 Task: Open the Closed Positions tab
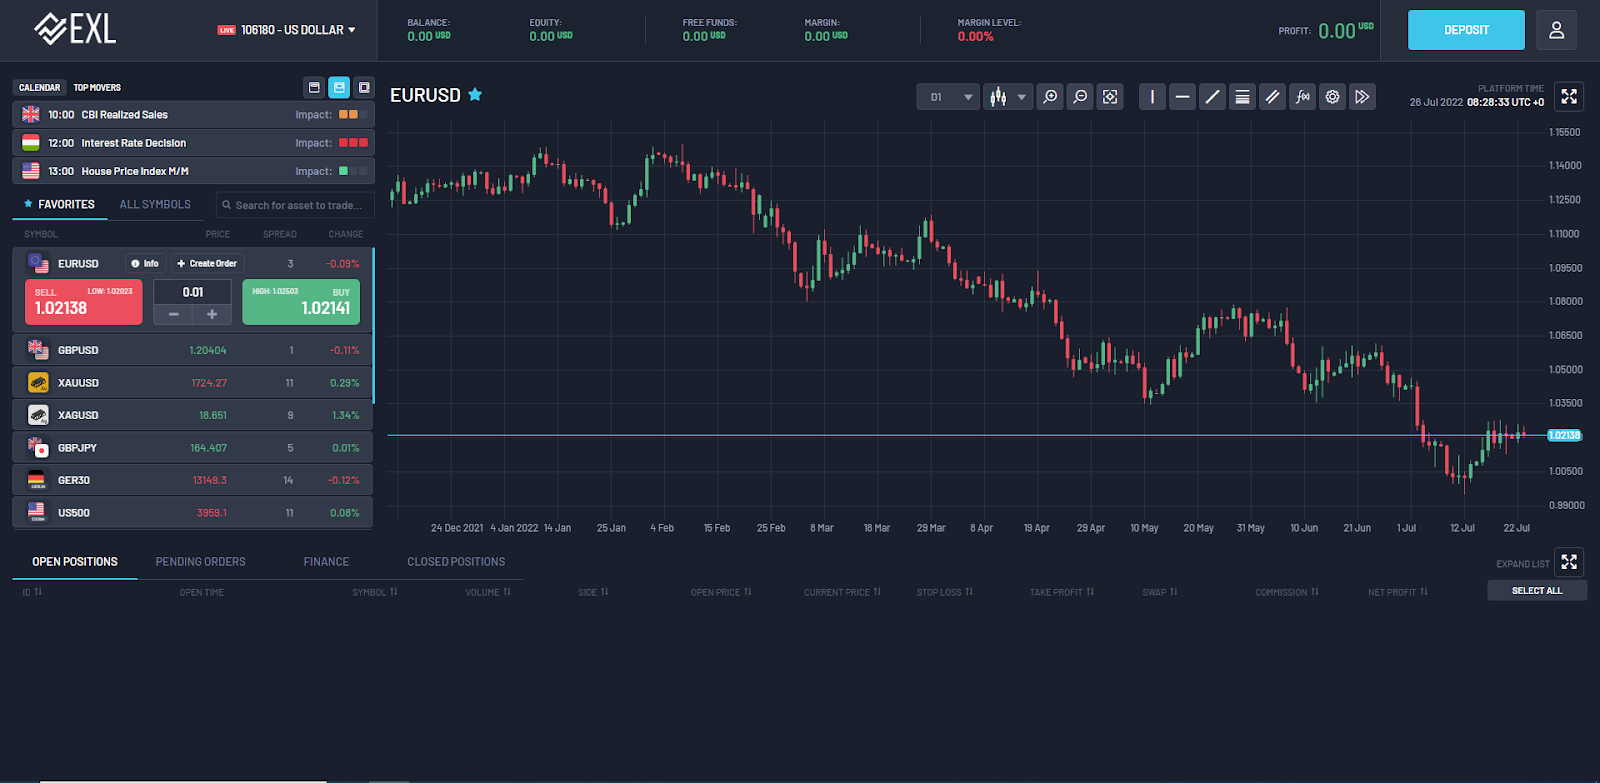pyautogui.click(x=456, y=562)
